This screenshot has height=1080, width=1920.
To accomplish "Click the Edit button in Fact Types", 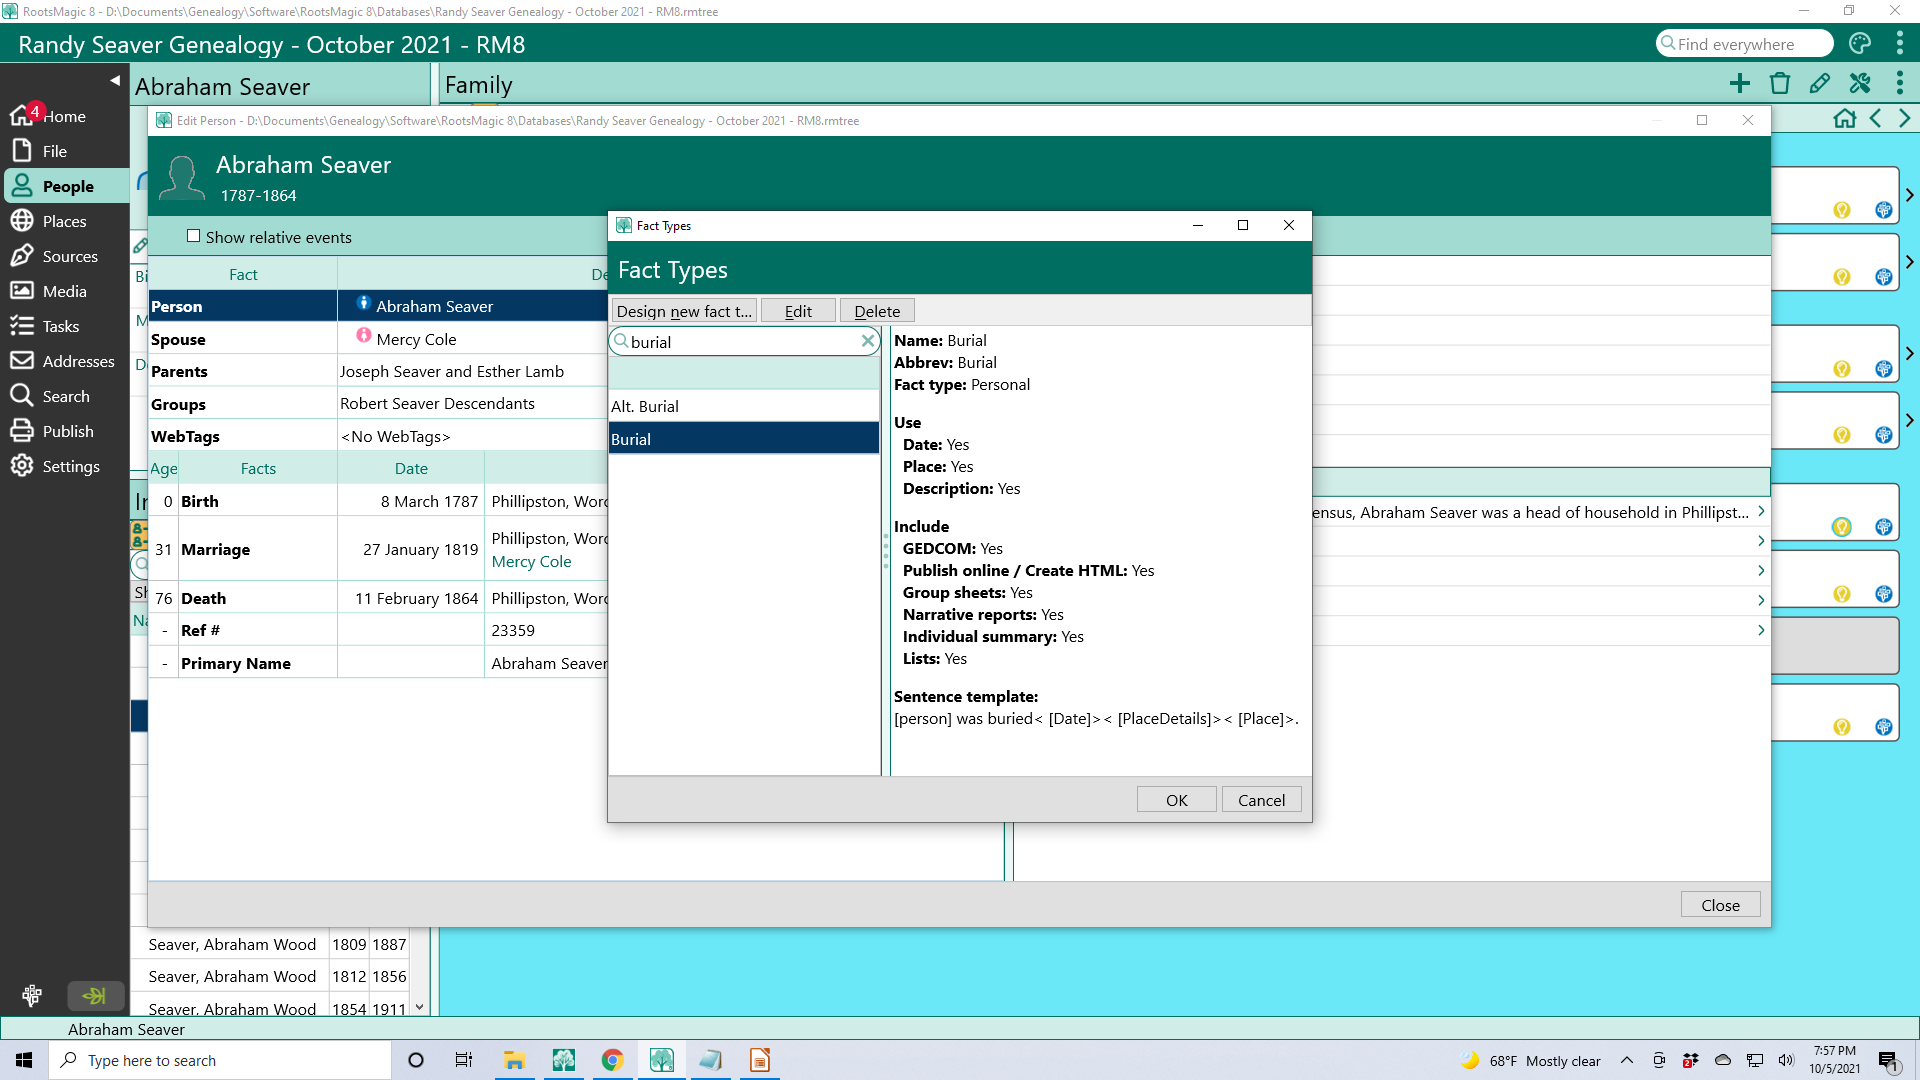I will pyautogui.click(x=798, y=311).
